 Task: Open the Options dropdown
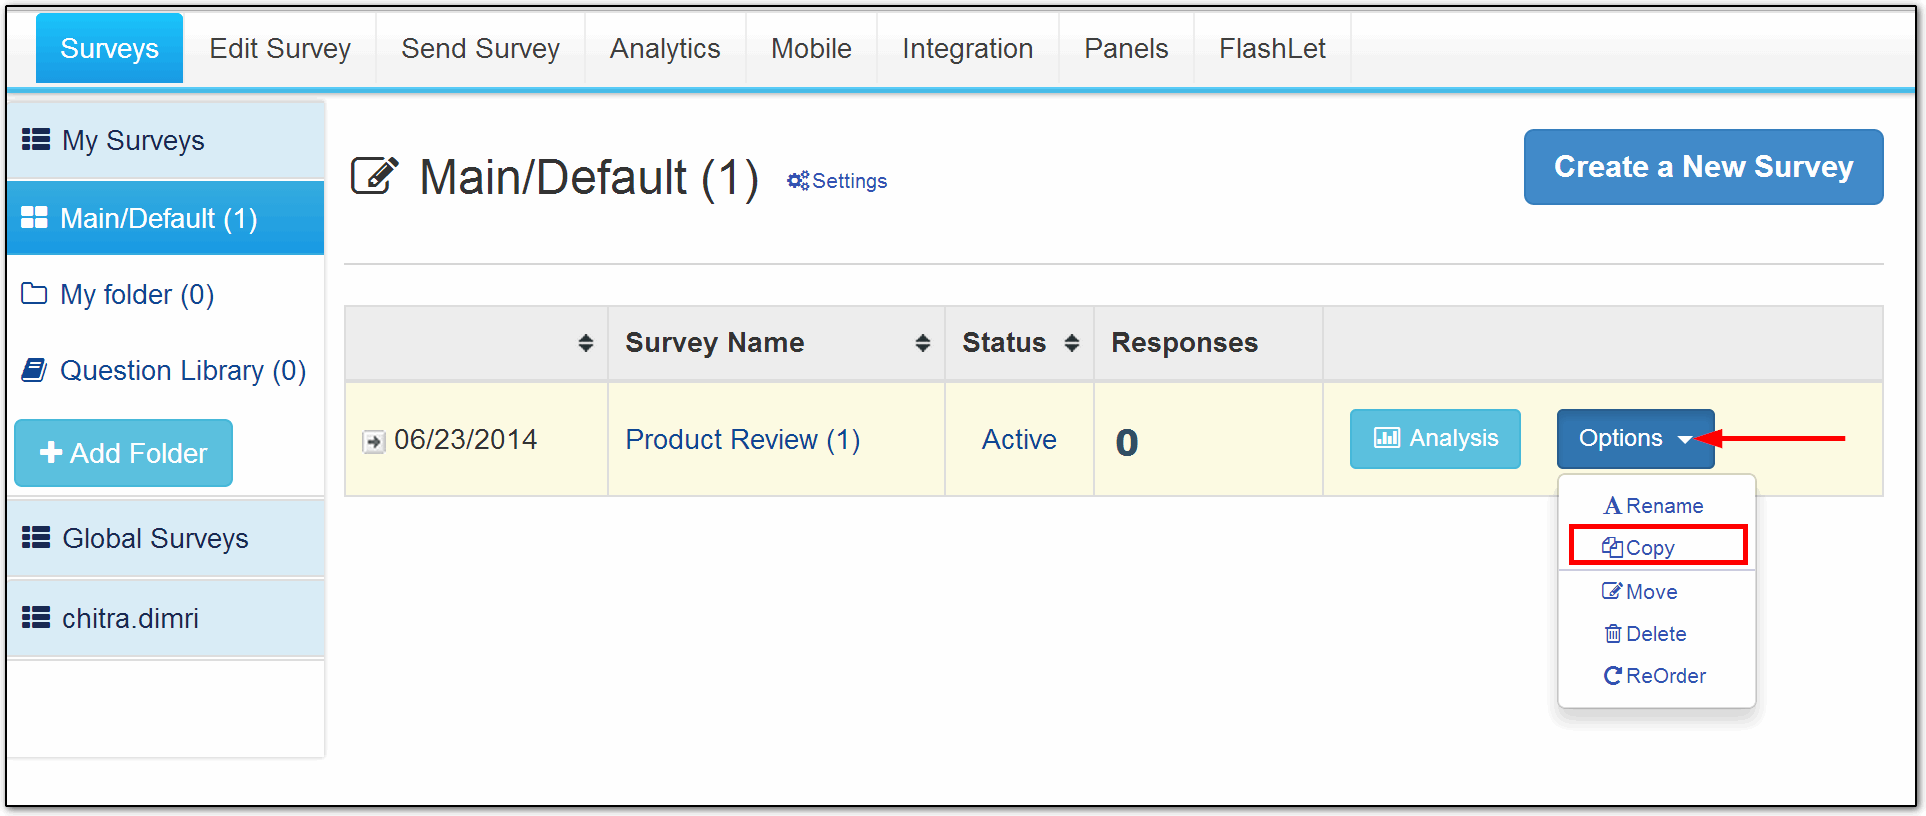1635,438
